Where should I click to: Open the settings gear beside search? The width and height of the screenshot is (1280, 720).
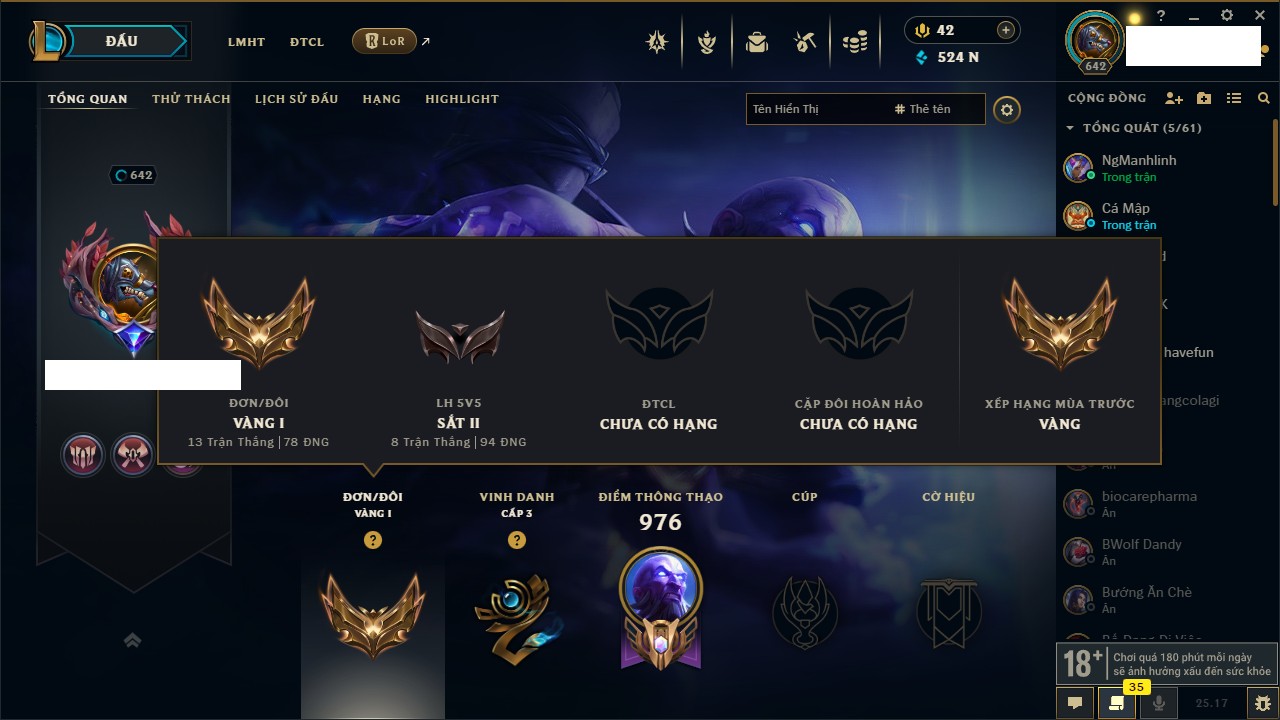[x=1007, y=109]
